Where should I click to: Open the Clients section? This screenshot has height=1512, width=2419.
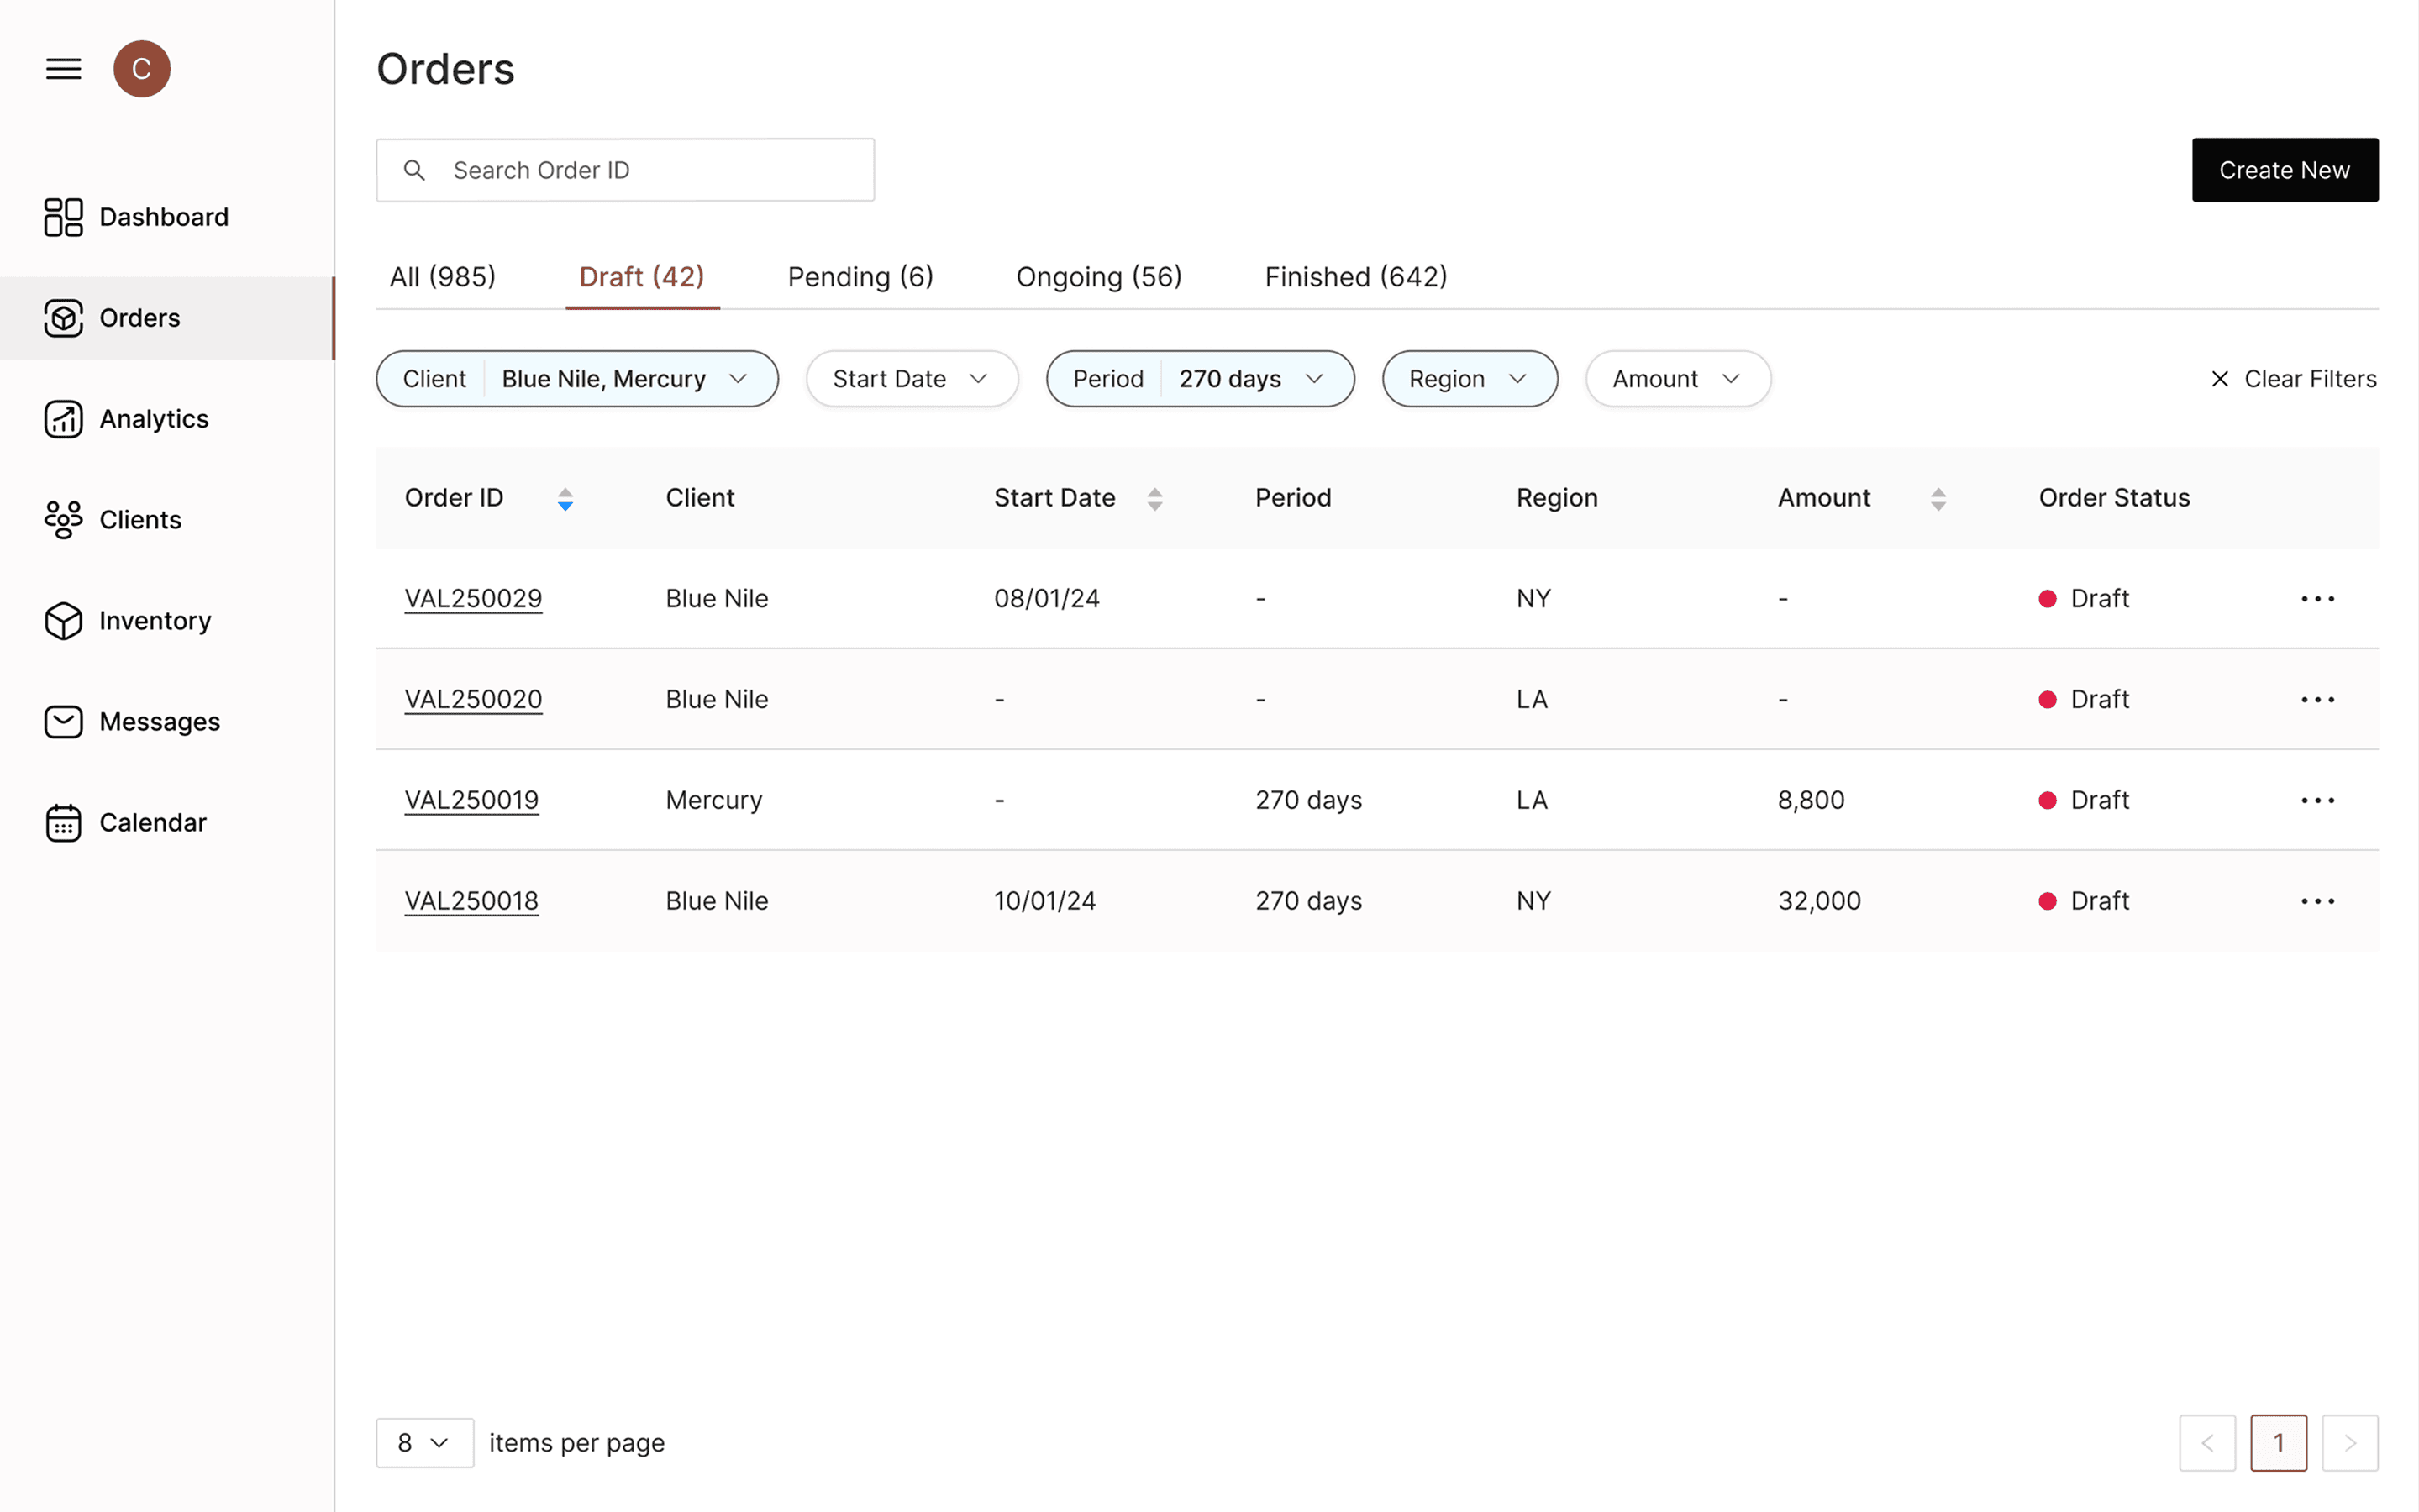[140, 520]
